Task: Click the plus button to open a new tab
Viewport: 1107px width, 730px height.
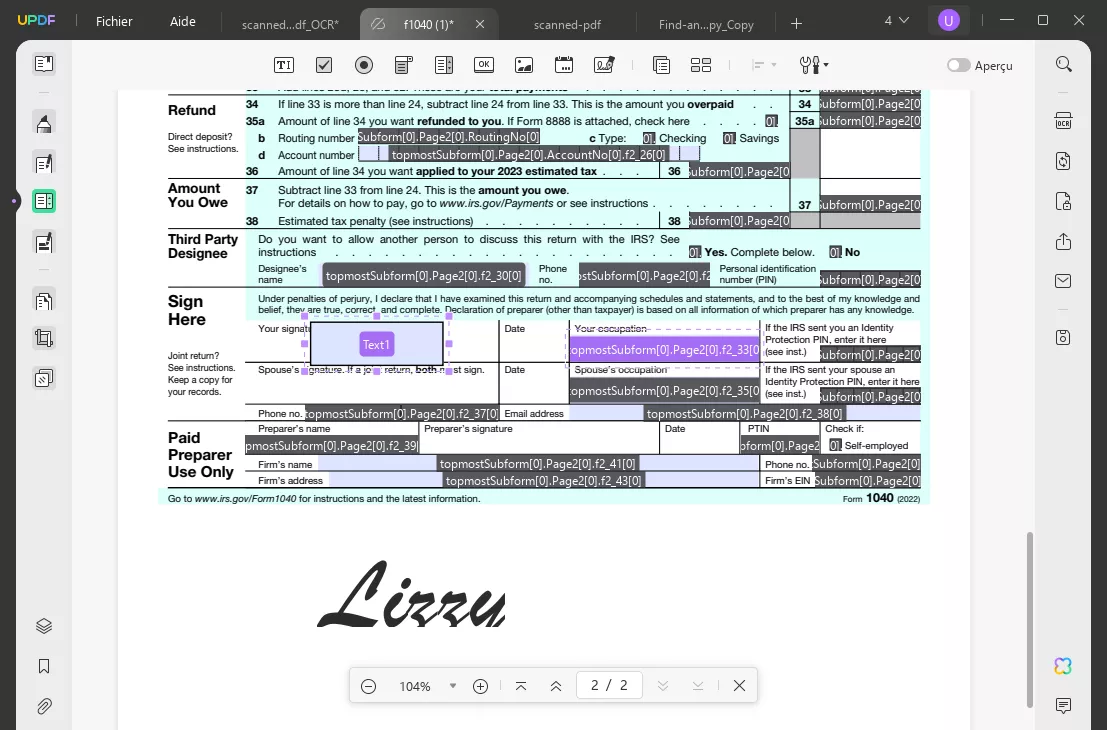Action: point(793,21)
